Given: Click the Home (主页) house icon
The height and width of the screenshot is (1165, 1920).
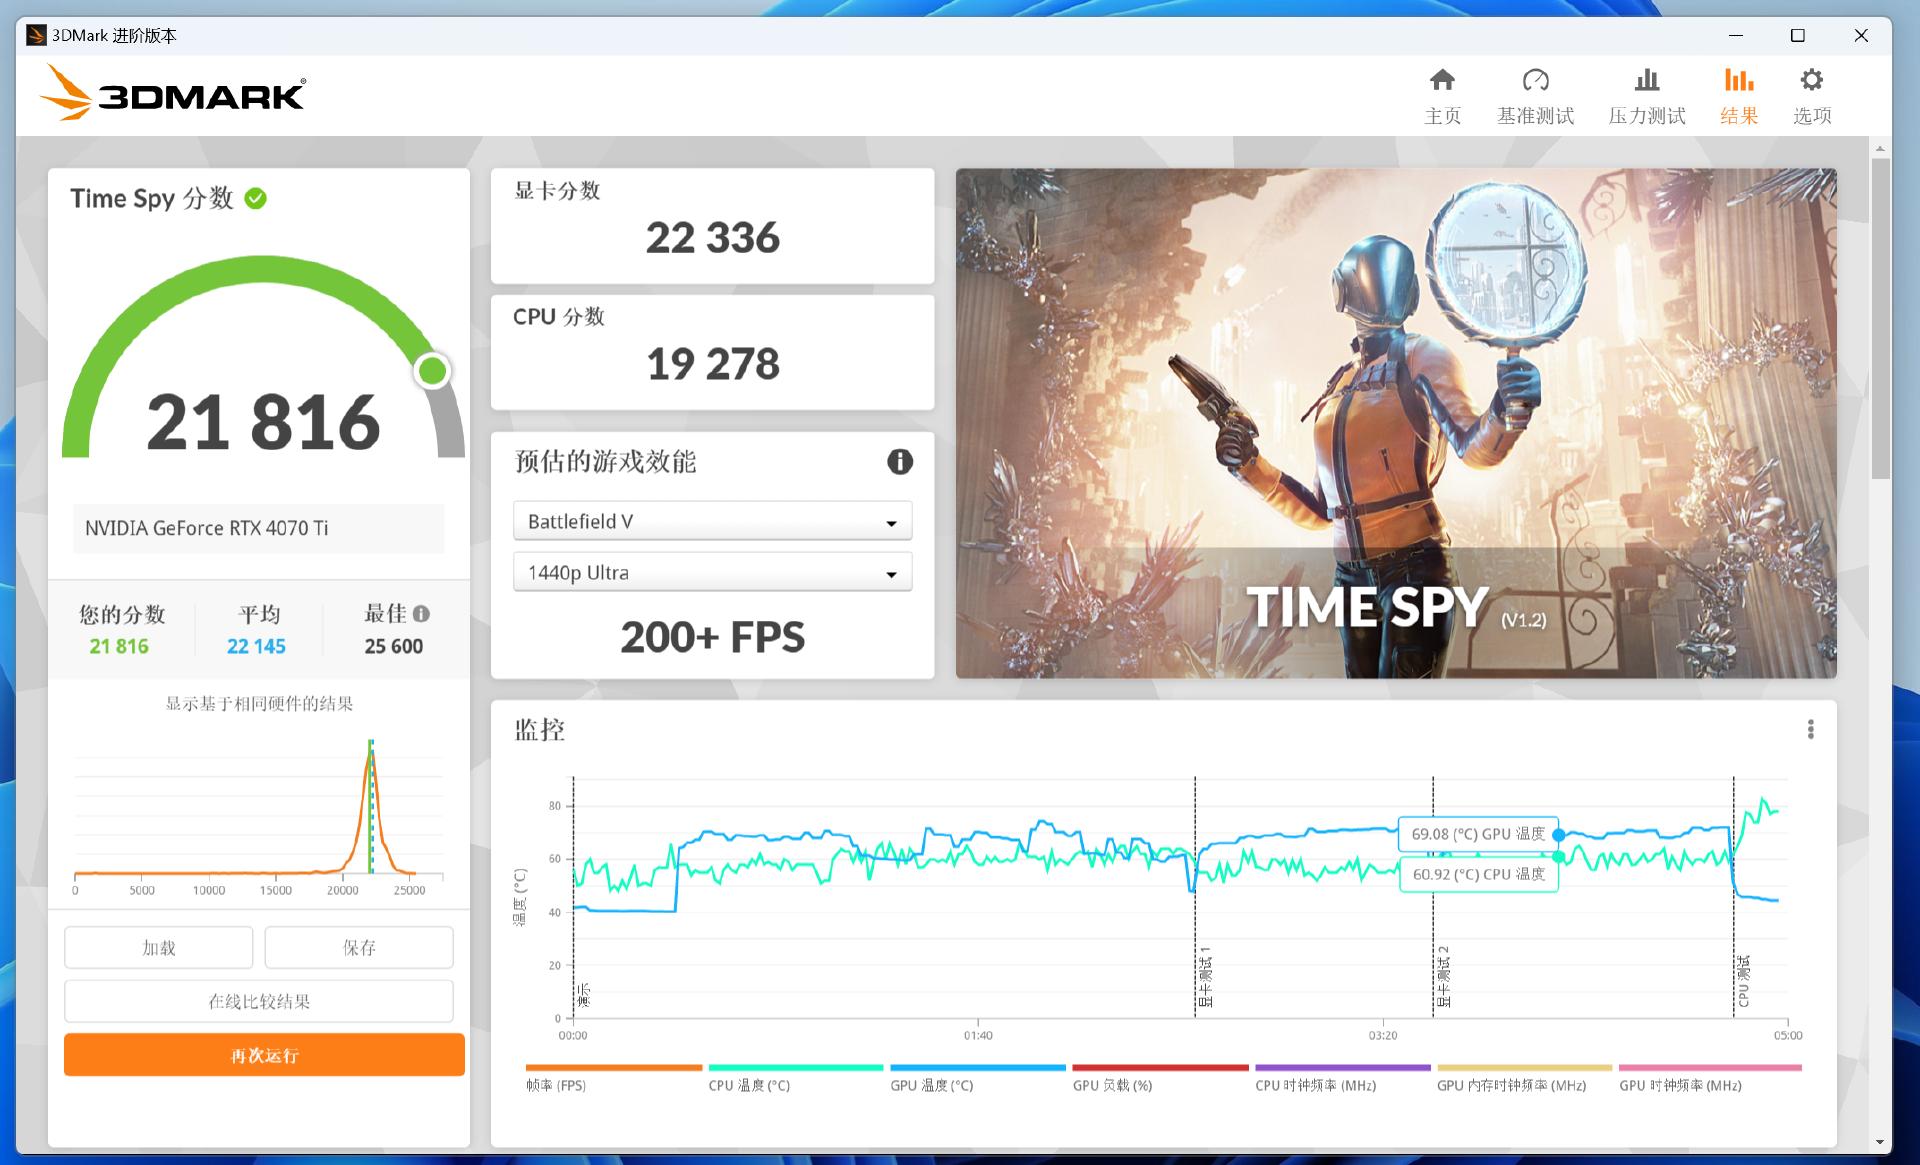Looking at the screenshot, I should [1442, 81].
